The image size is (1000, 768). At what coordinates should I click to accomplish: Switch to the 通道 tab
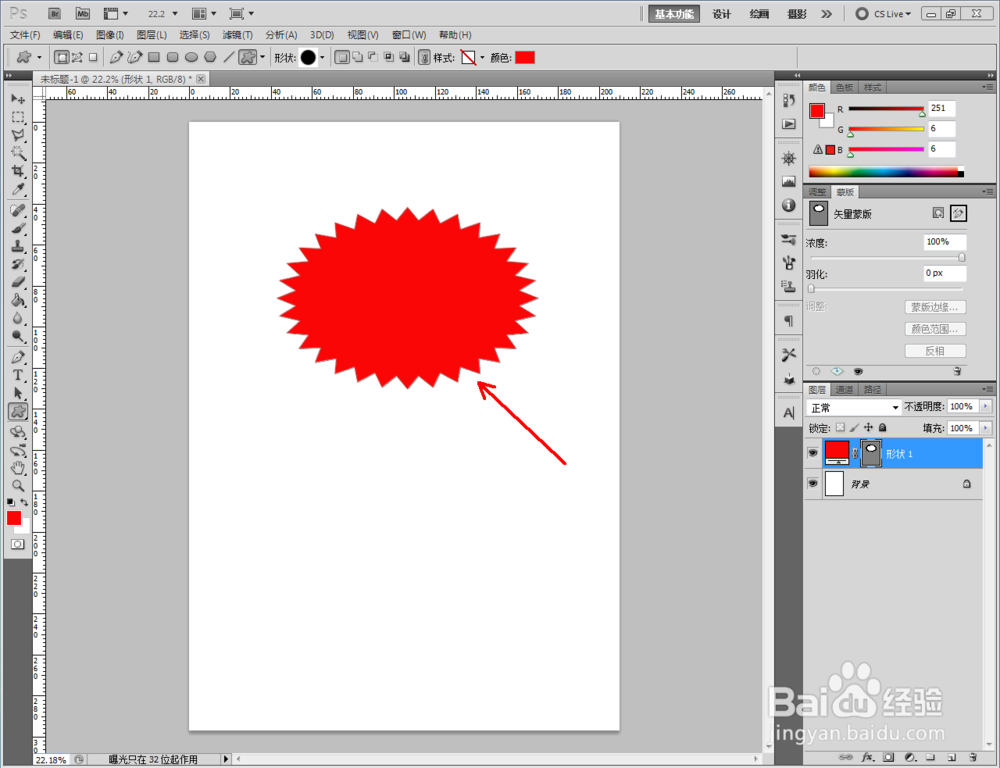pyautogui.click(x=844, y=389)
